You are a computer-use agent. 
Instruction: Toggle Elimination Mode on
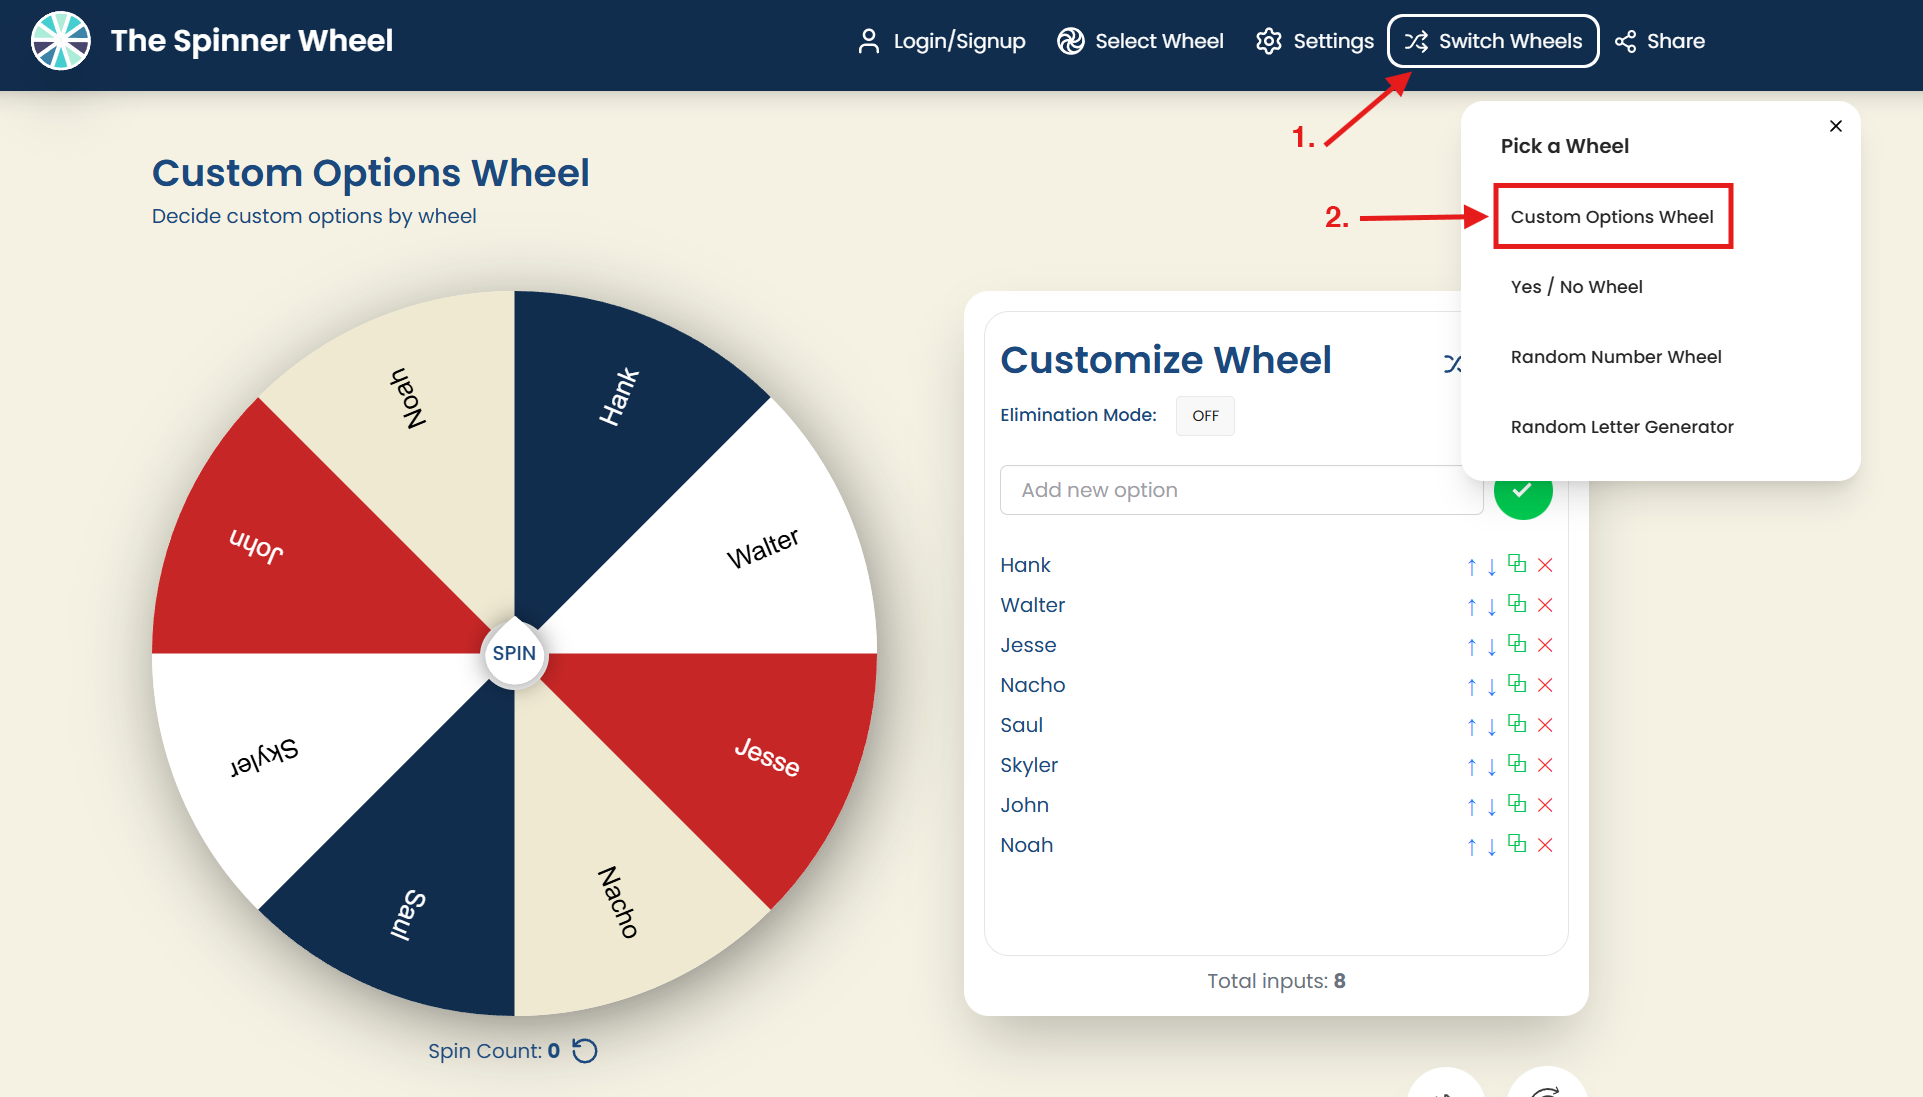(1204, 415)
